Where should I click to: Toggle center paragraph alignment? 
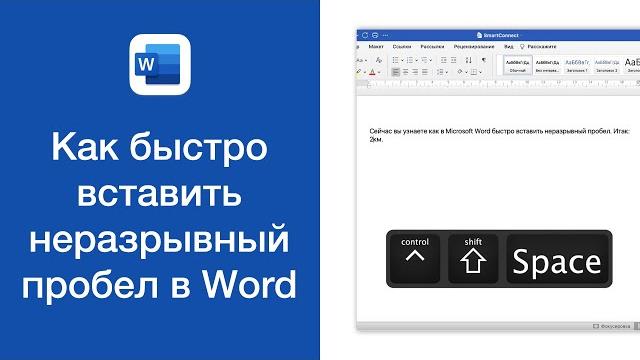405,72
